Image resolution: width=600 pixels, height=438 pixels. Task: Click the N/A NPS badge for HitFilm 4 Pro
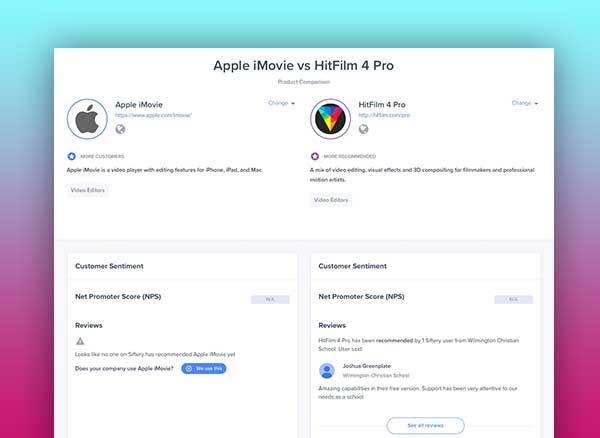pyautogui.click(x=514, y=300)
